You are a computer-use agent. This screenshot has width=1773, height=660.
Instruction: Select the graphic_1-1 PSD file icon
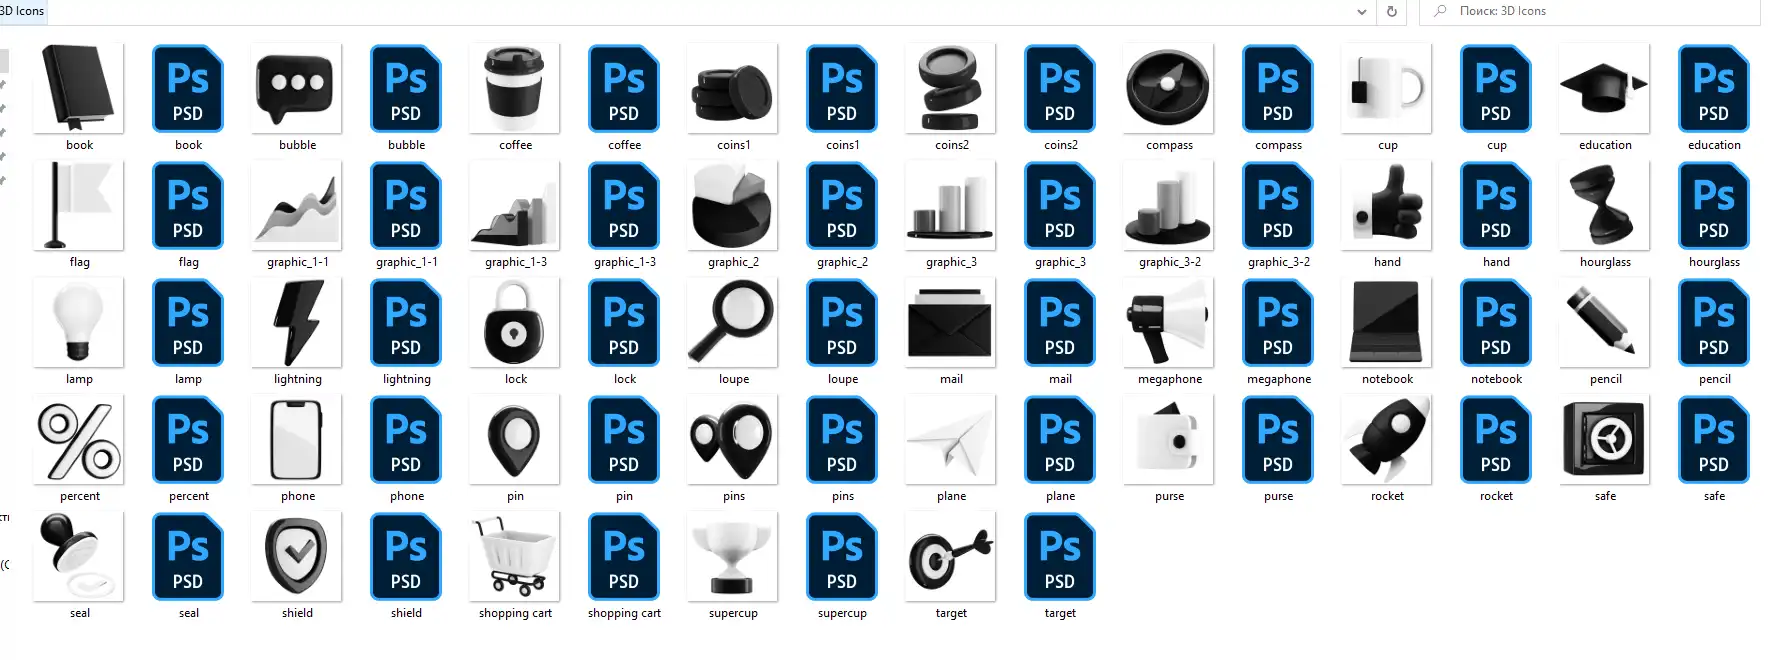click(x=406, y=205)
